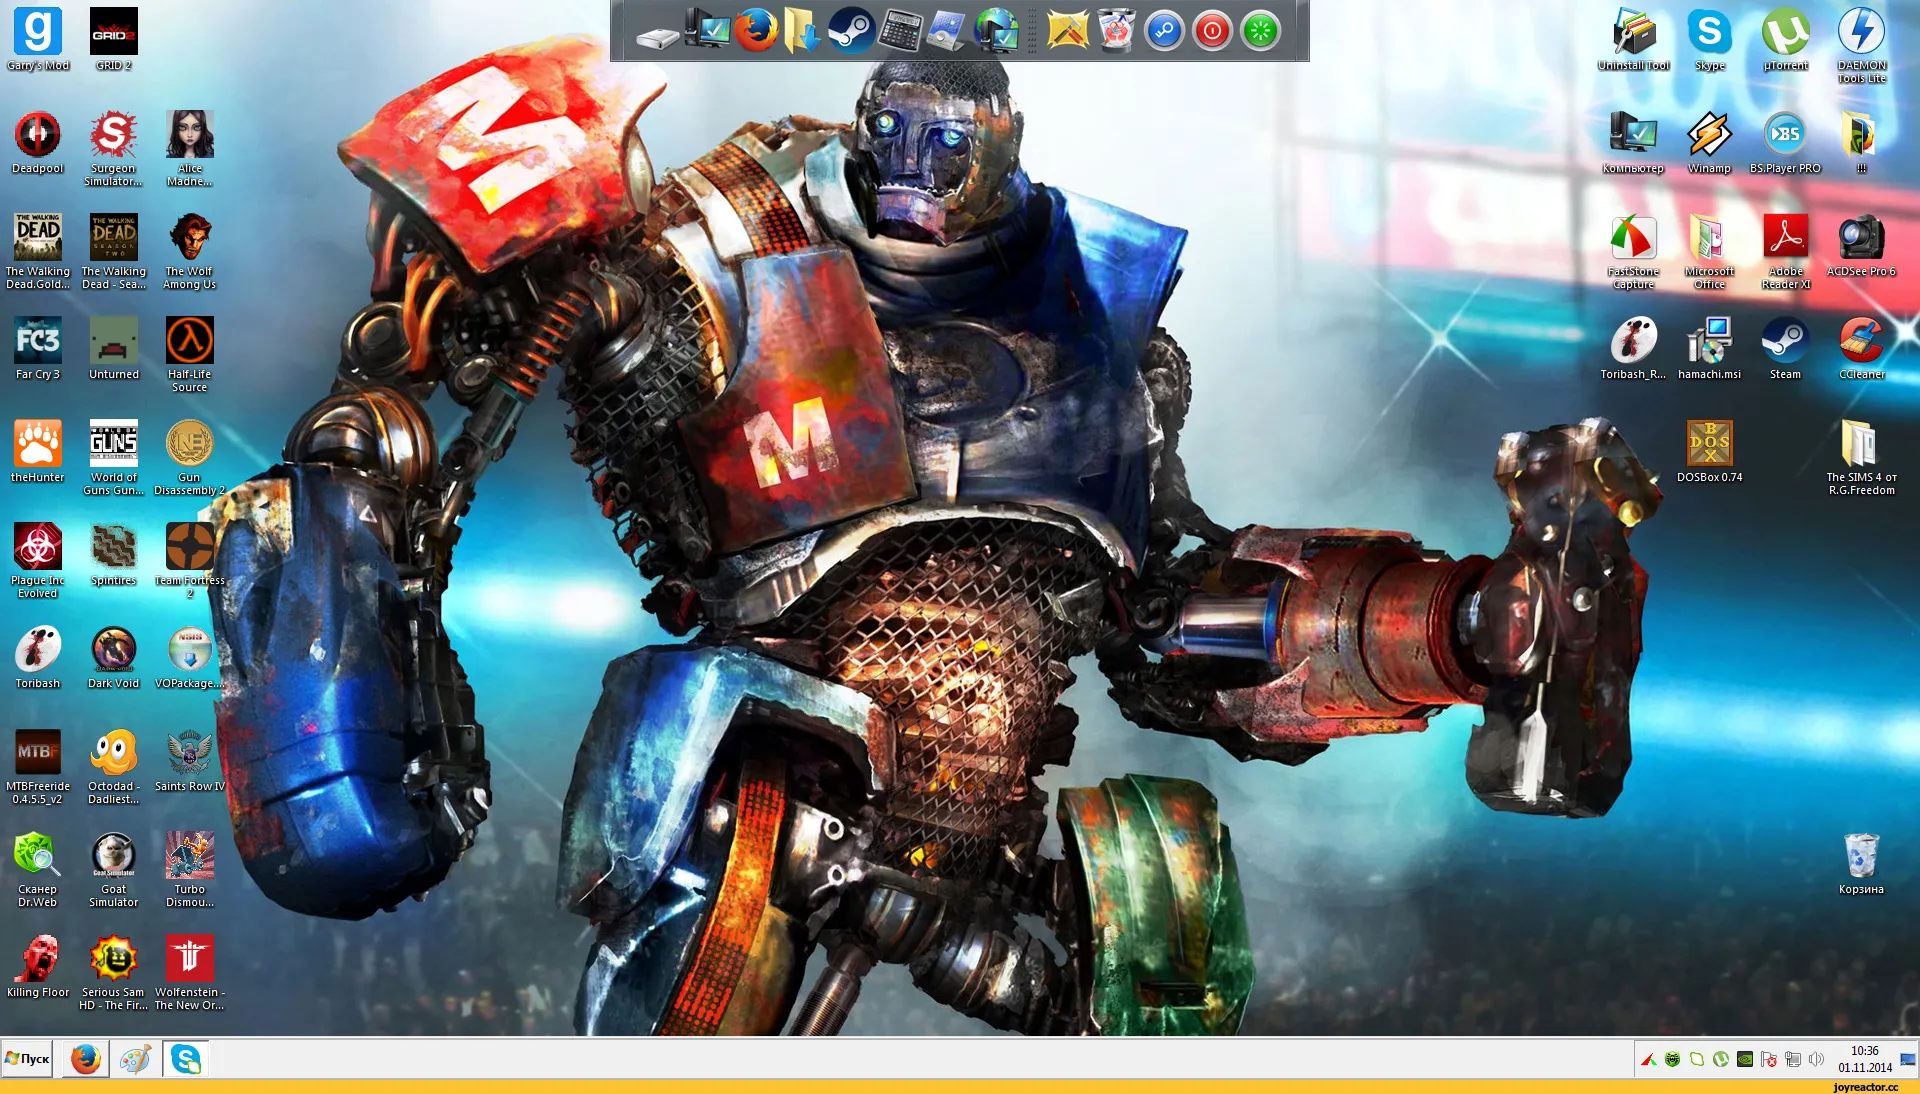Click the blue search dock button
Screen dimensions: 1920x1094
point(1164,31)
